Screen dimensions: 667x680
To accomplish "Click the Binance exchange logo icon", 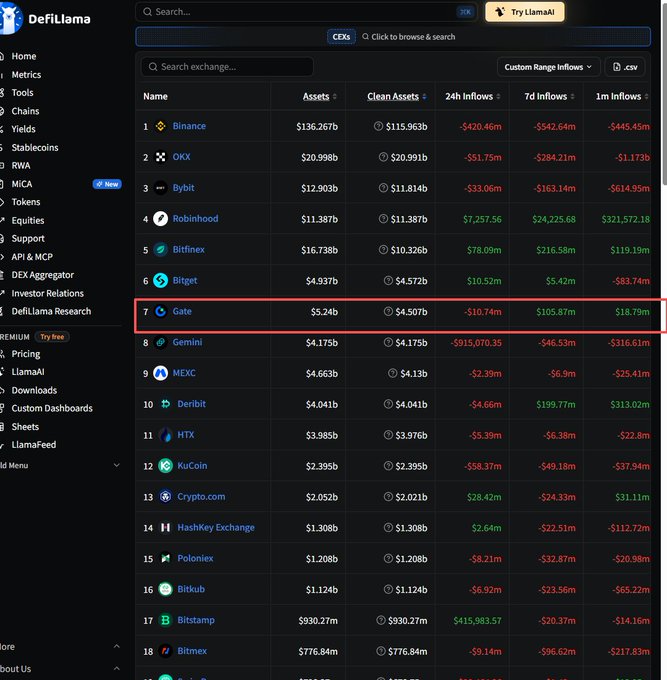I will pos(160,126).
